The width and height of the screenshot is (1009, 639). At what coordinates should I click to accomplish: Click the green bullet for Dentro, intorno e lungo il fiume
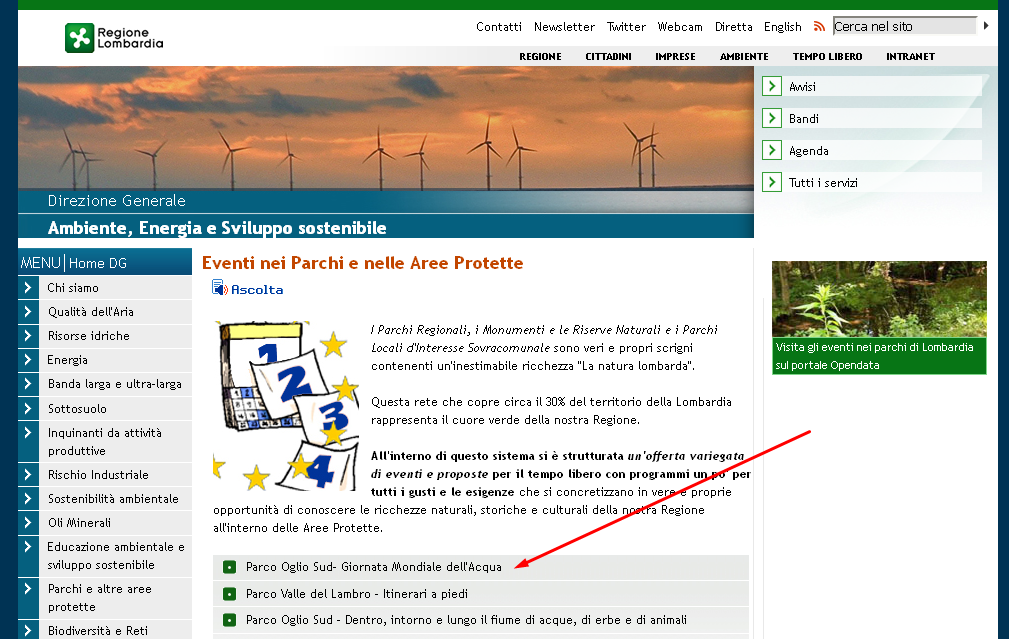229,620
